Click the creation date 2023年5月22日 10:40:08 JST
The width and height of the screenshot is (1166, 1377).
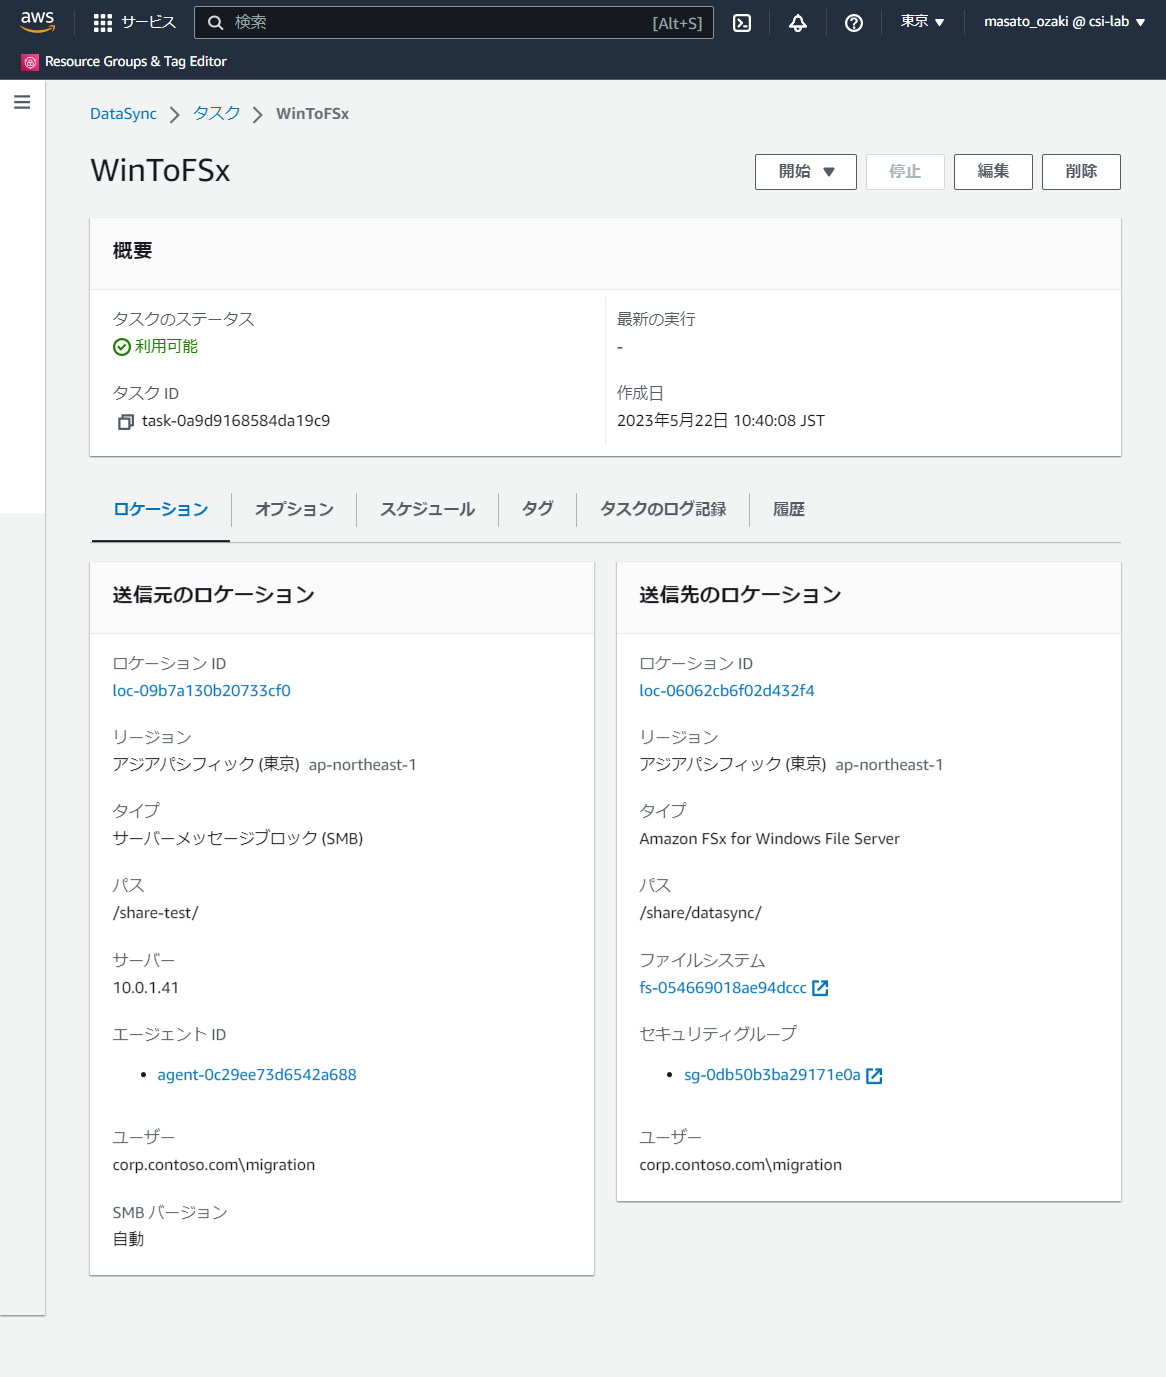[x=721, y=421]
